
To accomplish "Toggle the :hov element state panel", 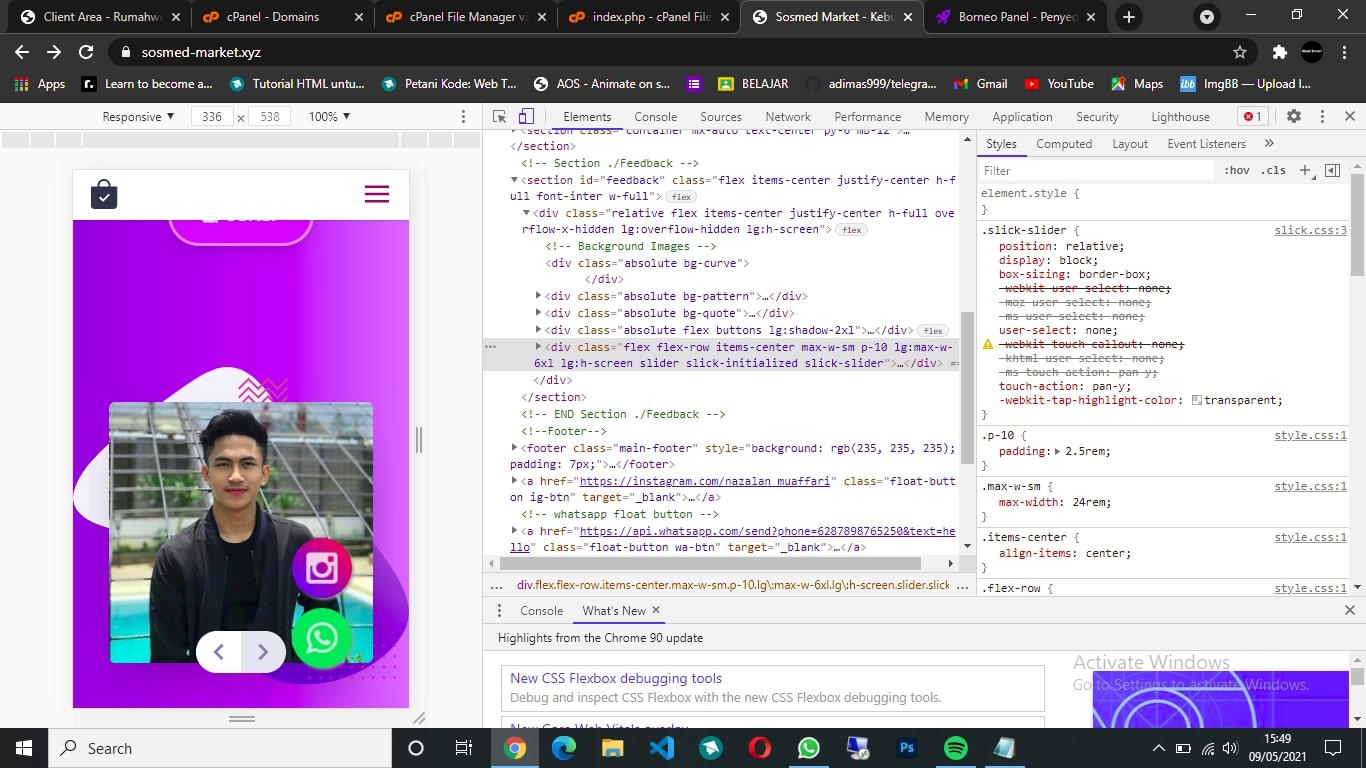I will click(1237, 171).
